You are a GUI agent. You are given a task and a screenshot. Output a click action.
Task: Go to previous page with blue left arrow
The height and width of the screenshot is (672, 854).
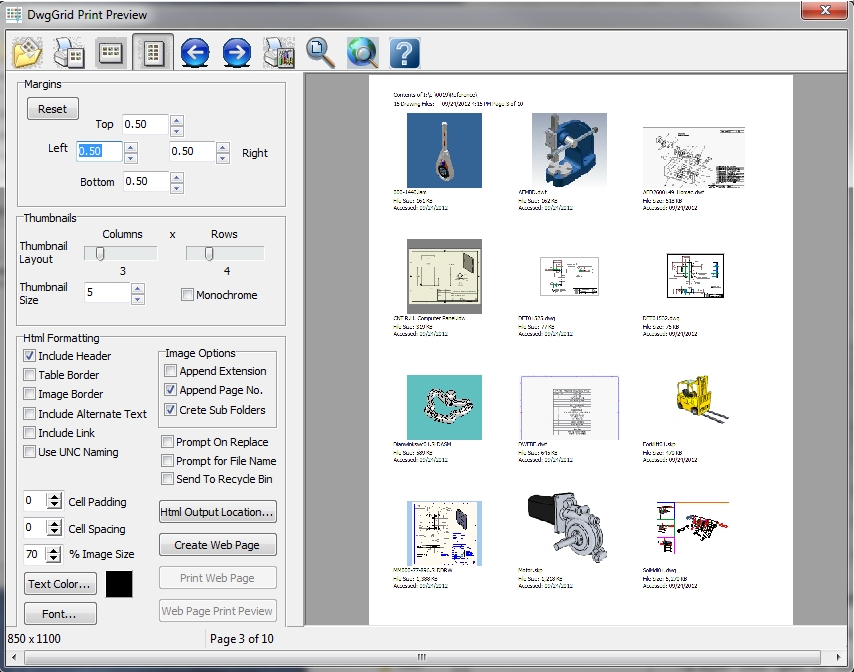[x=194, y=52]
